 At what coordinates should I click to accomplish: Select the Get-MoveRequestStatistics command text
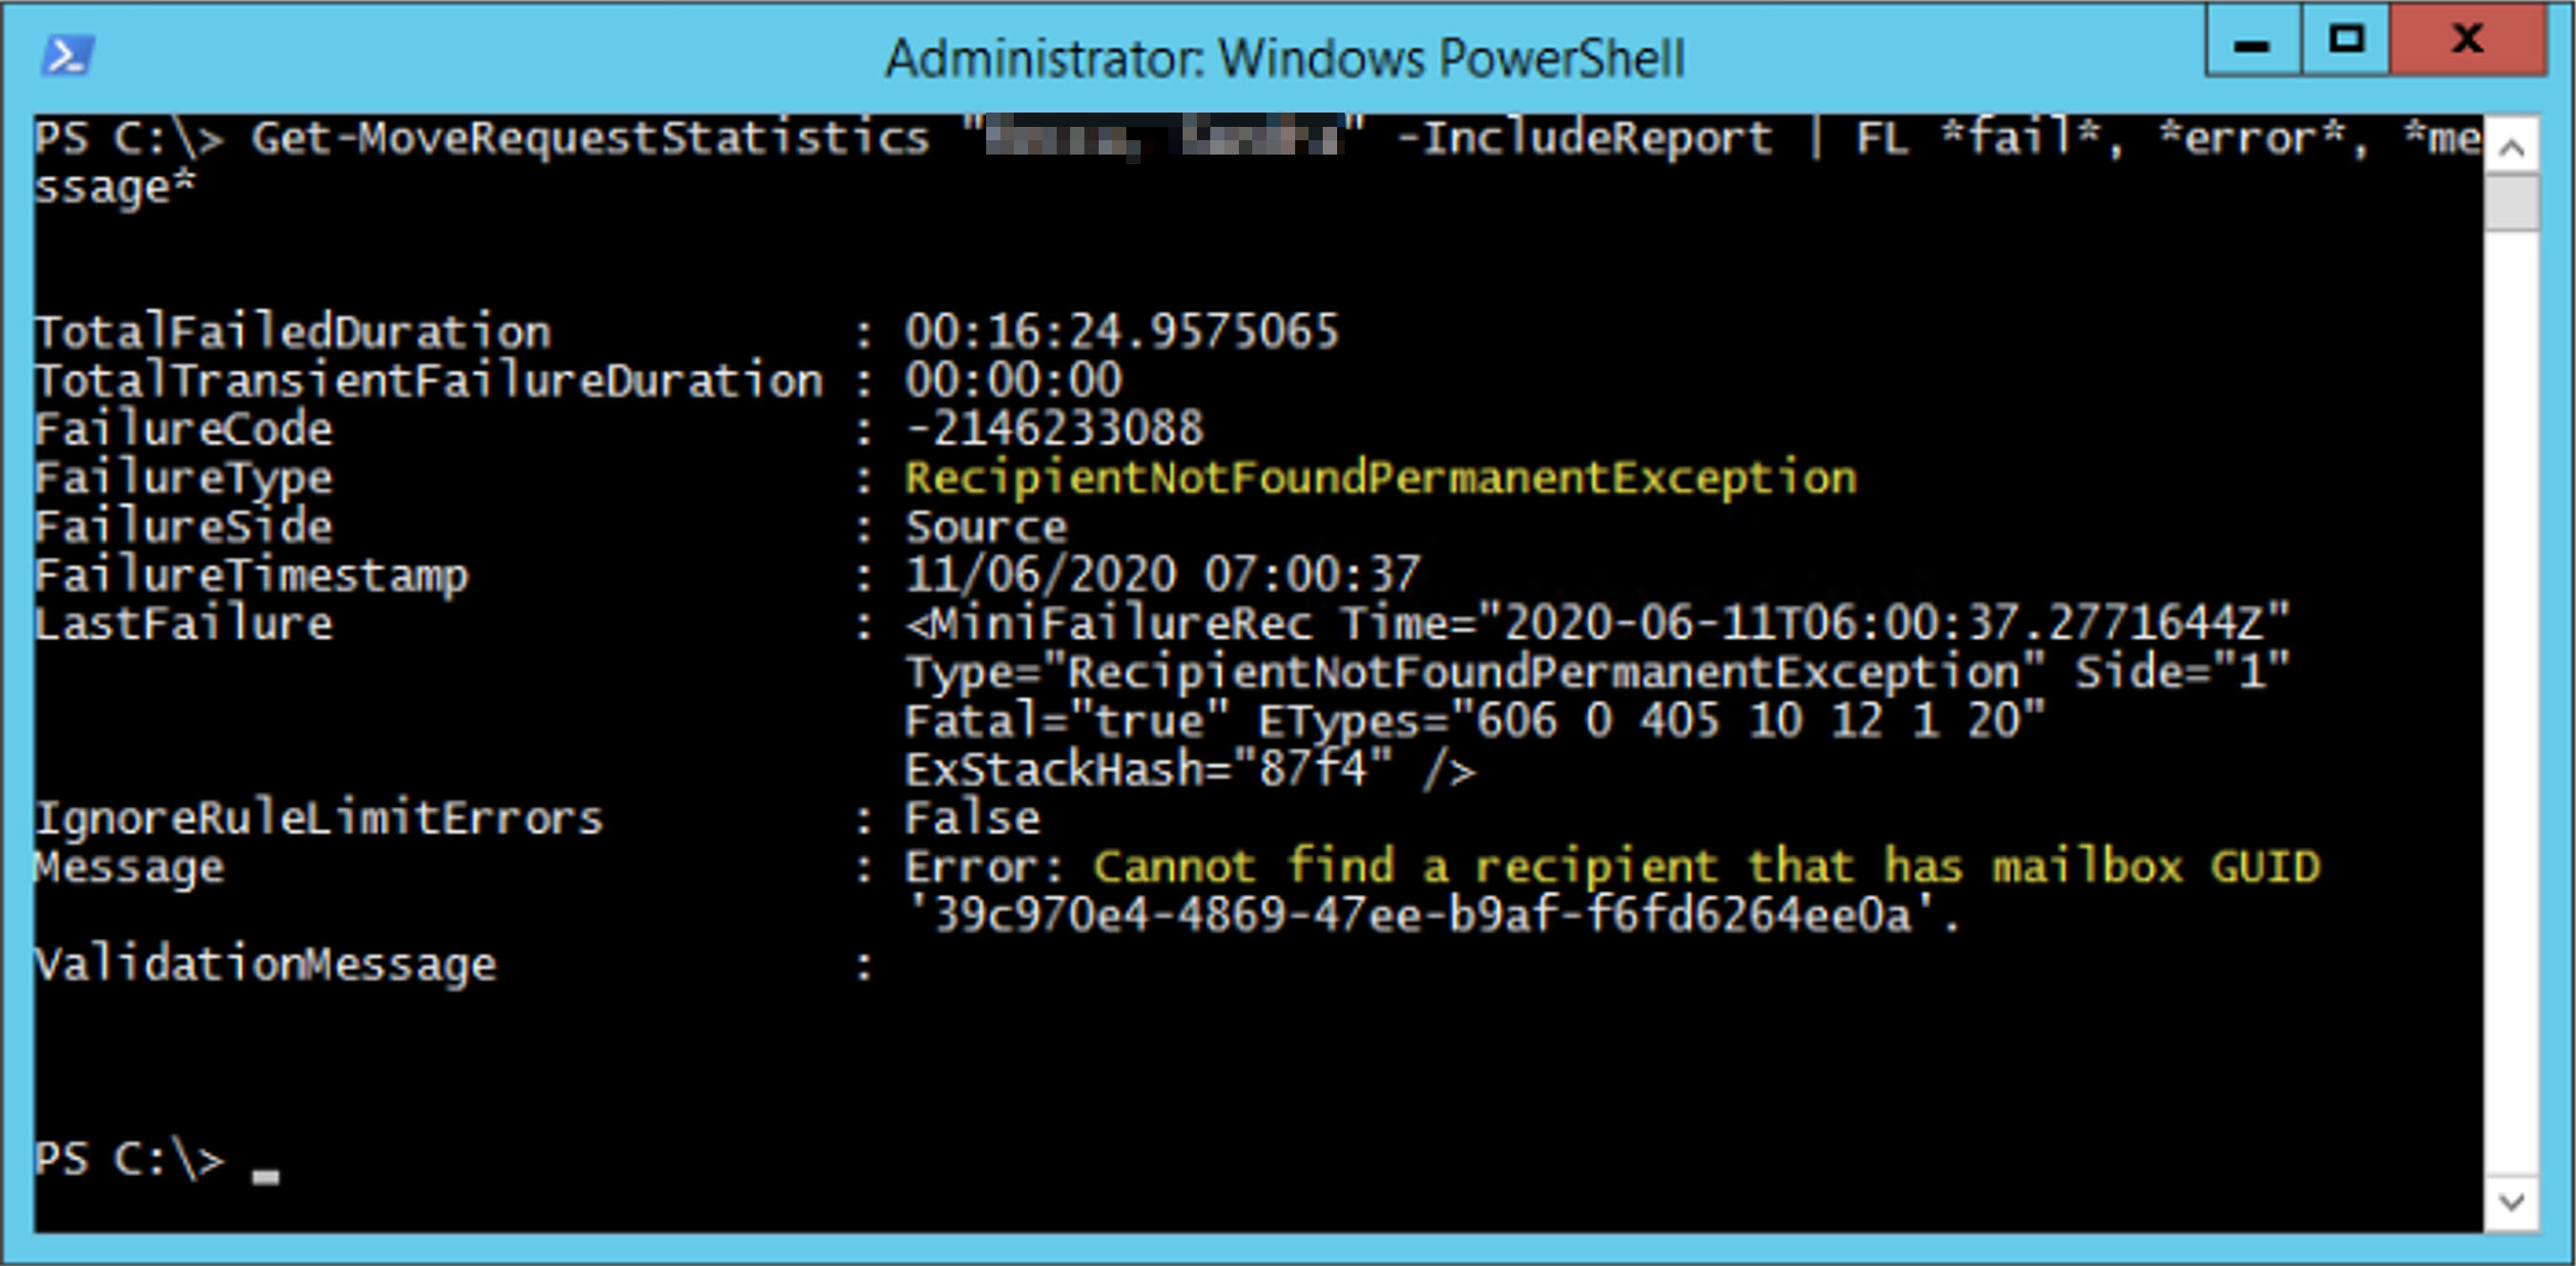(x=590, y=138)
